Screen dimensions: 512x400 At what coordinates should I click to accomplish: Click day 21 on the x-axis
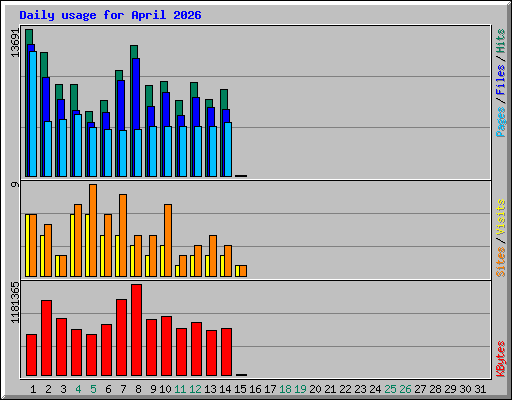330,389
